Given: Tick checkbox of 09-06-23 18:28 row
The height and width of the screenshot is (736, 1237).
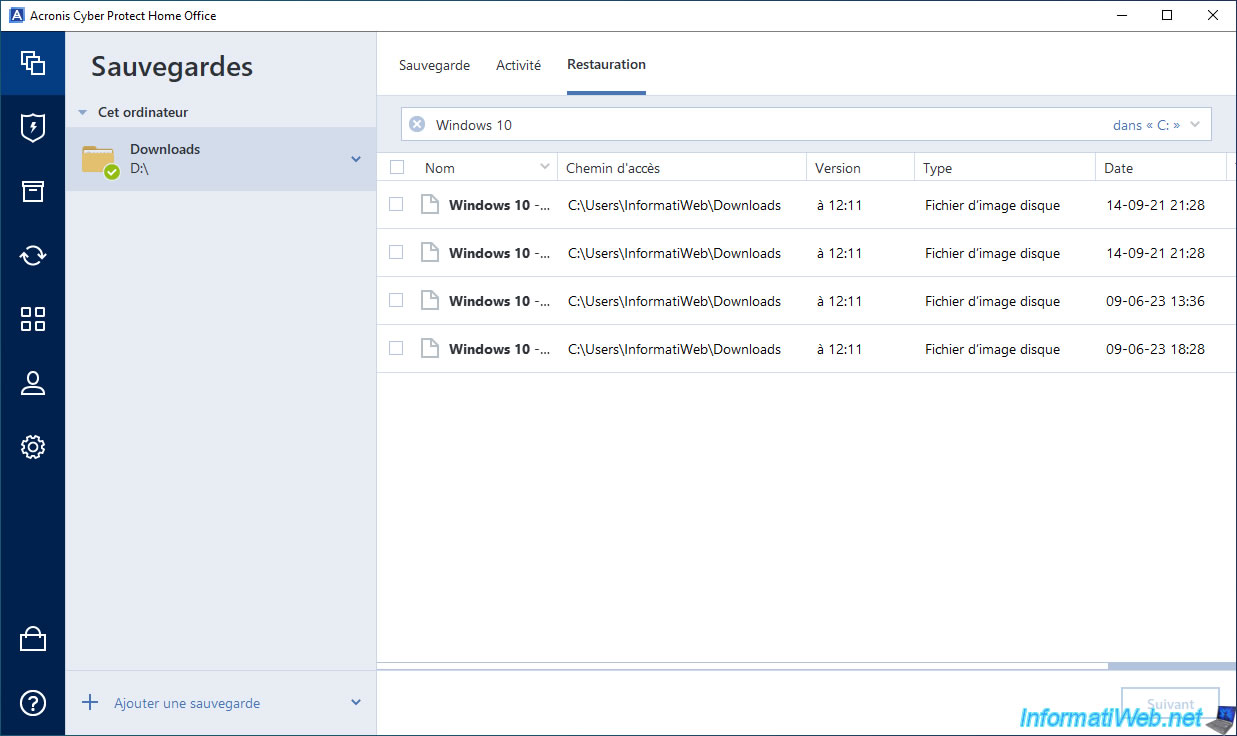Looking at the screenshot, I should point(396,348).
